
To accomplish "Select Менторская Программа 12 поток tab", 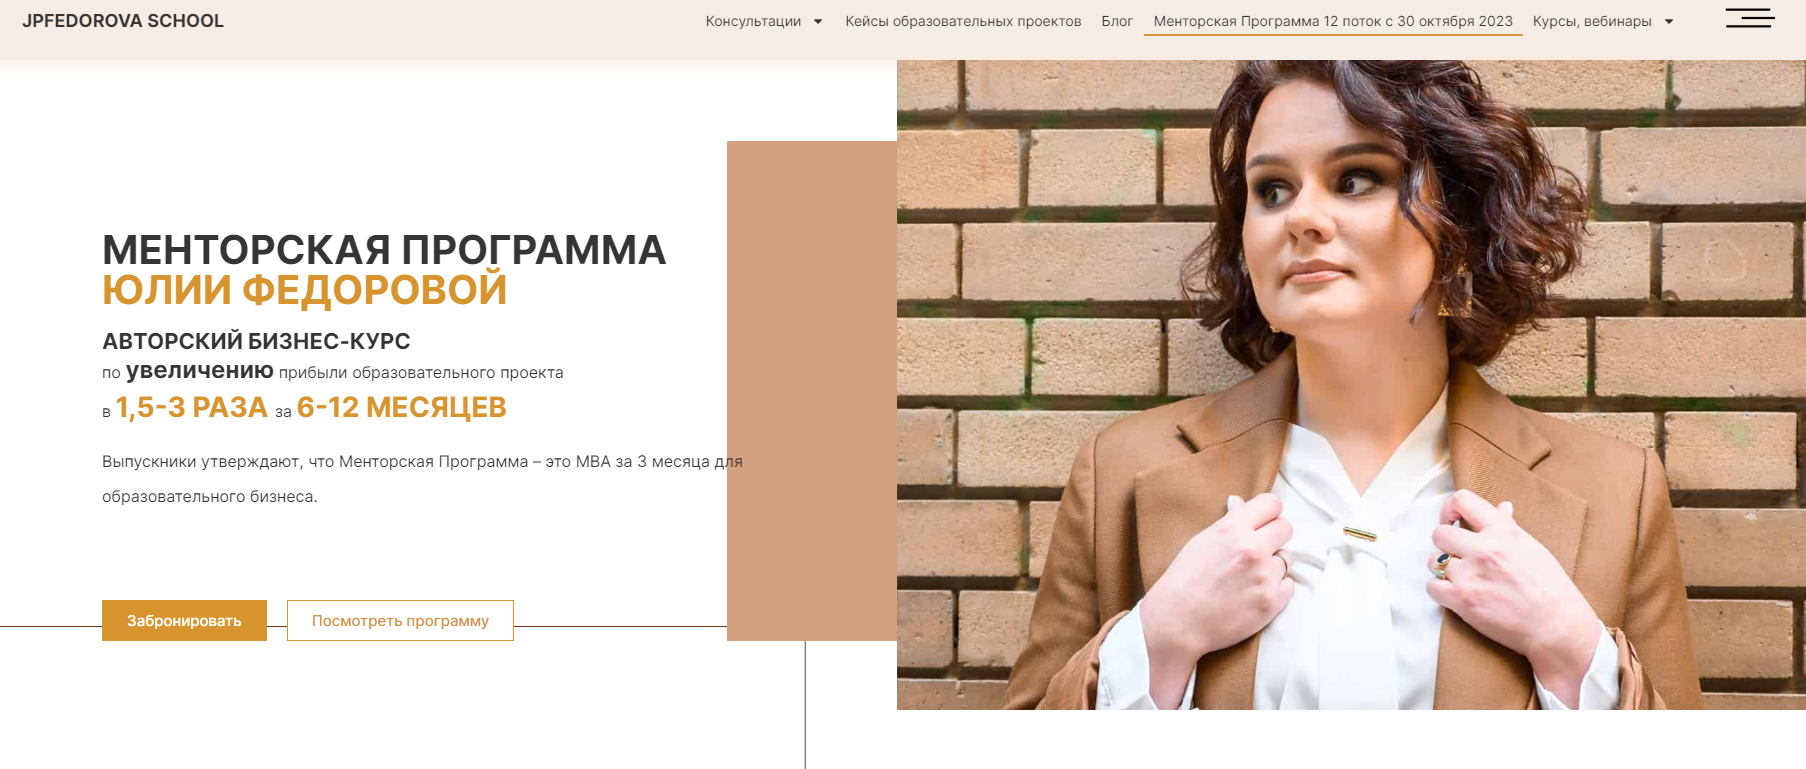I will click(1333, 21).
